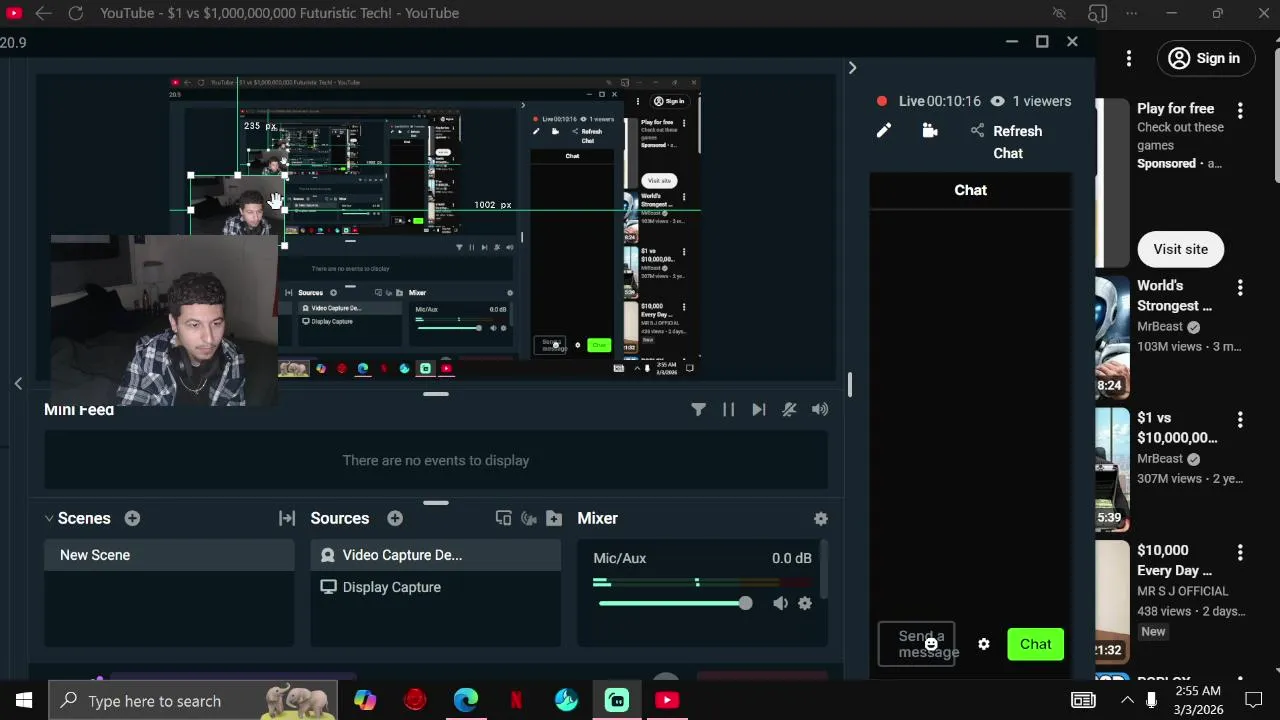The image size is (1280, 720).
Task: Click the Send a message field
Action: tap(916, 644)
